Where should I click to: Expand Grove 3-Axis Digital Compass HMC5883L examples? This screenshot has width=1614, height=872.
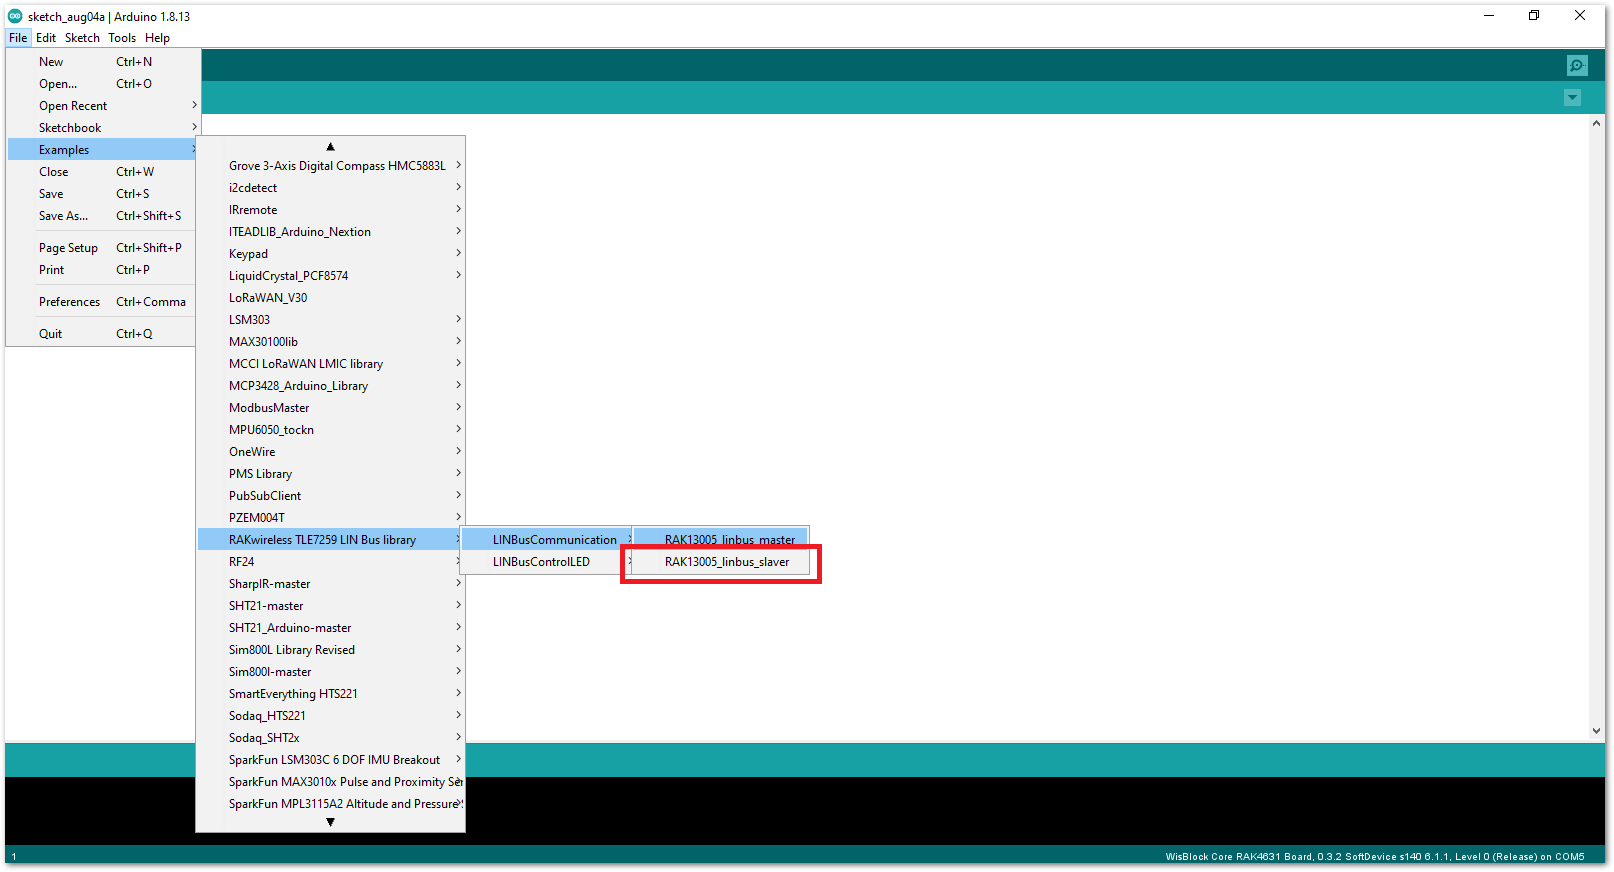click(x=331, y=166)
